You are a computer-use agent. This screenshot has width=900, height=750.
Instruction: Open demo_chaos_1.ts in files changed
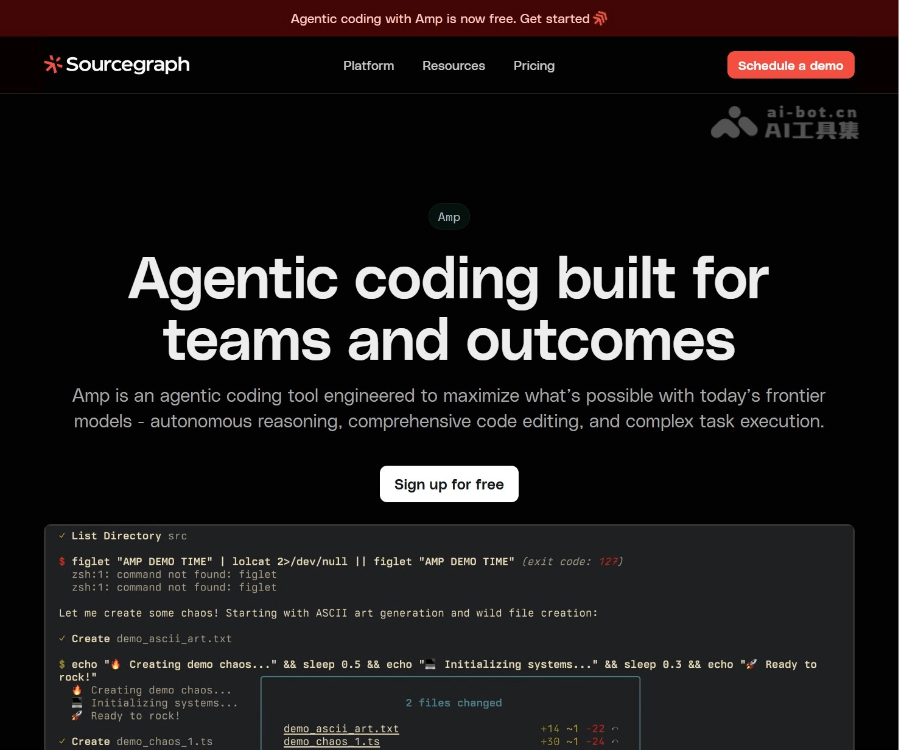tap(331, 742)
